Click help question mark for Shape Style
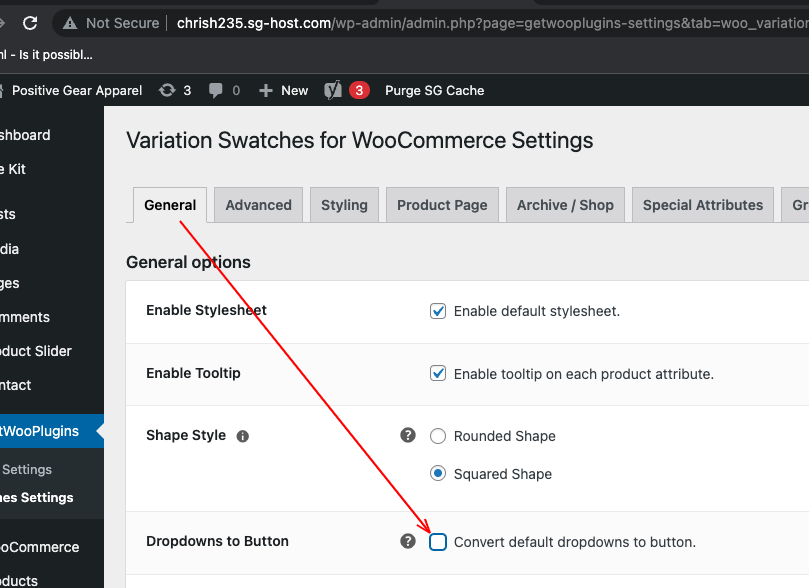The height and width of the screenshot is (588, 809). tap(408, 435)
